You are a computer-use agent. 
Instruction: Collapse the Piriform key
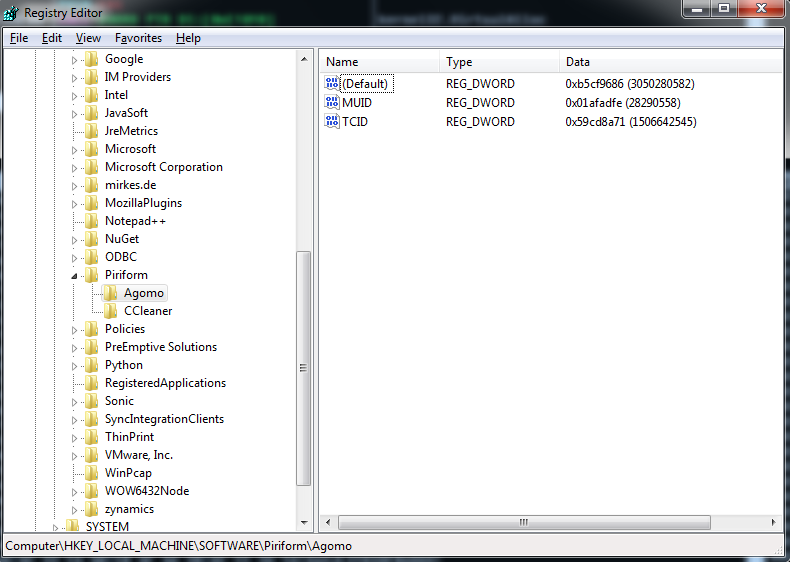(75, 276)
